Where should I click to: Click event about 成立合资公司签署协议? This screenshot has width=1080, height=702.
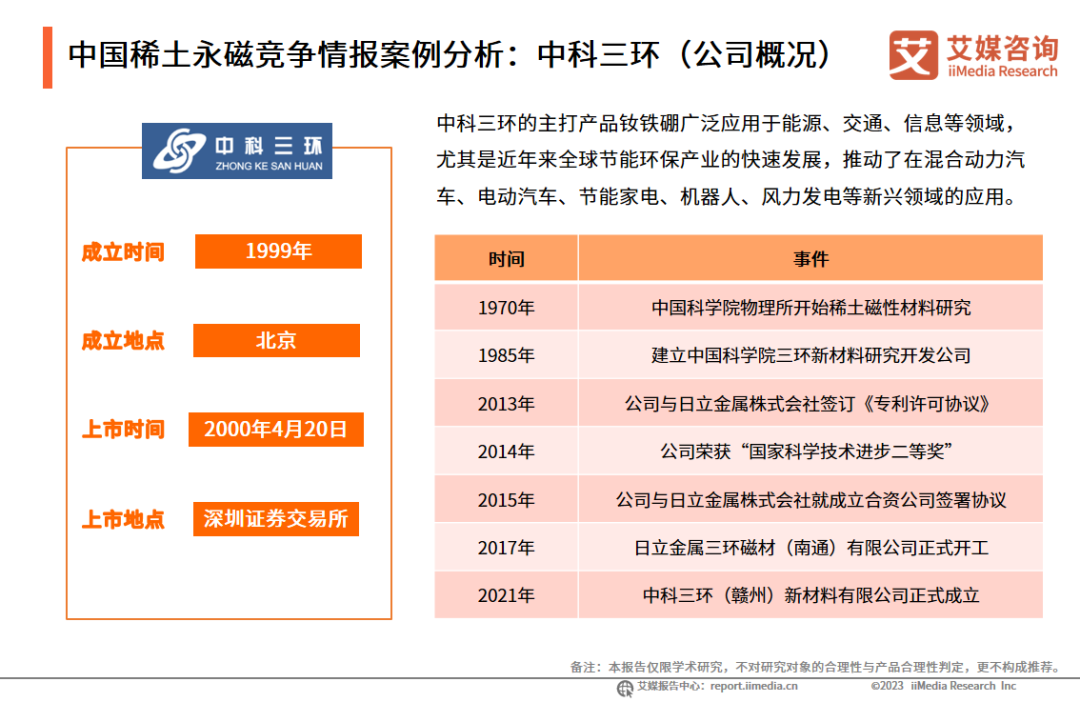(x=811, y=499)
